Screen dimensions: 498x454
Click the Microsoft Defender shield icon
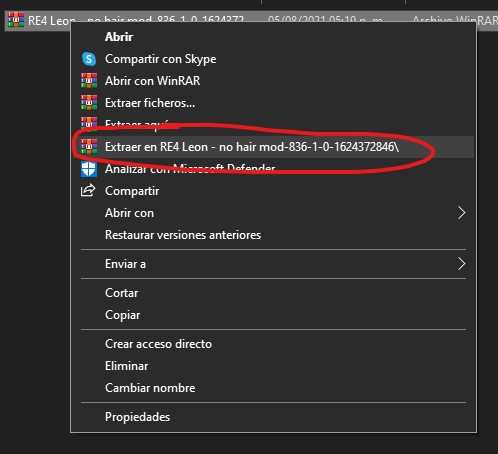click(x=89, y=169)
